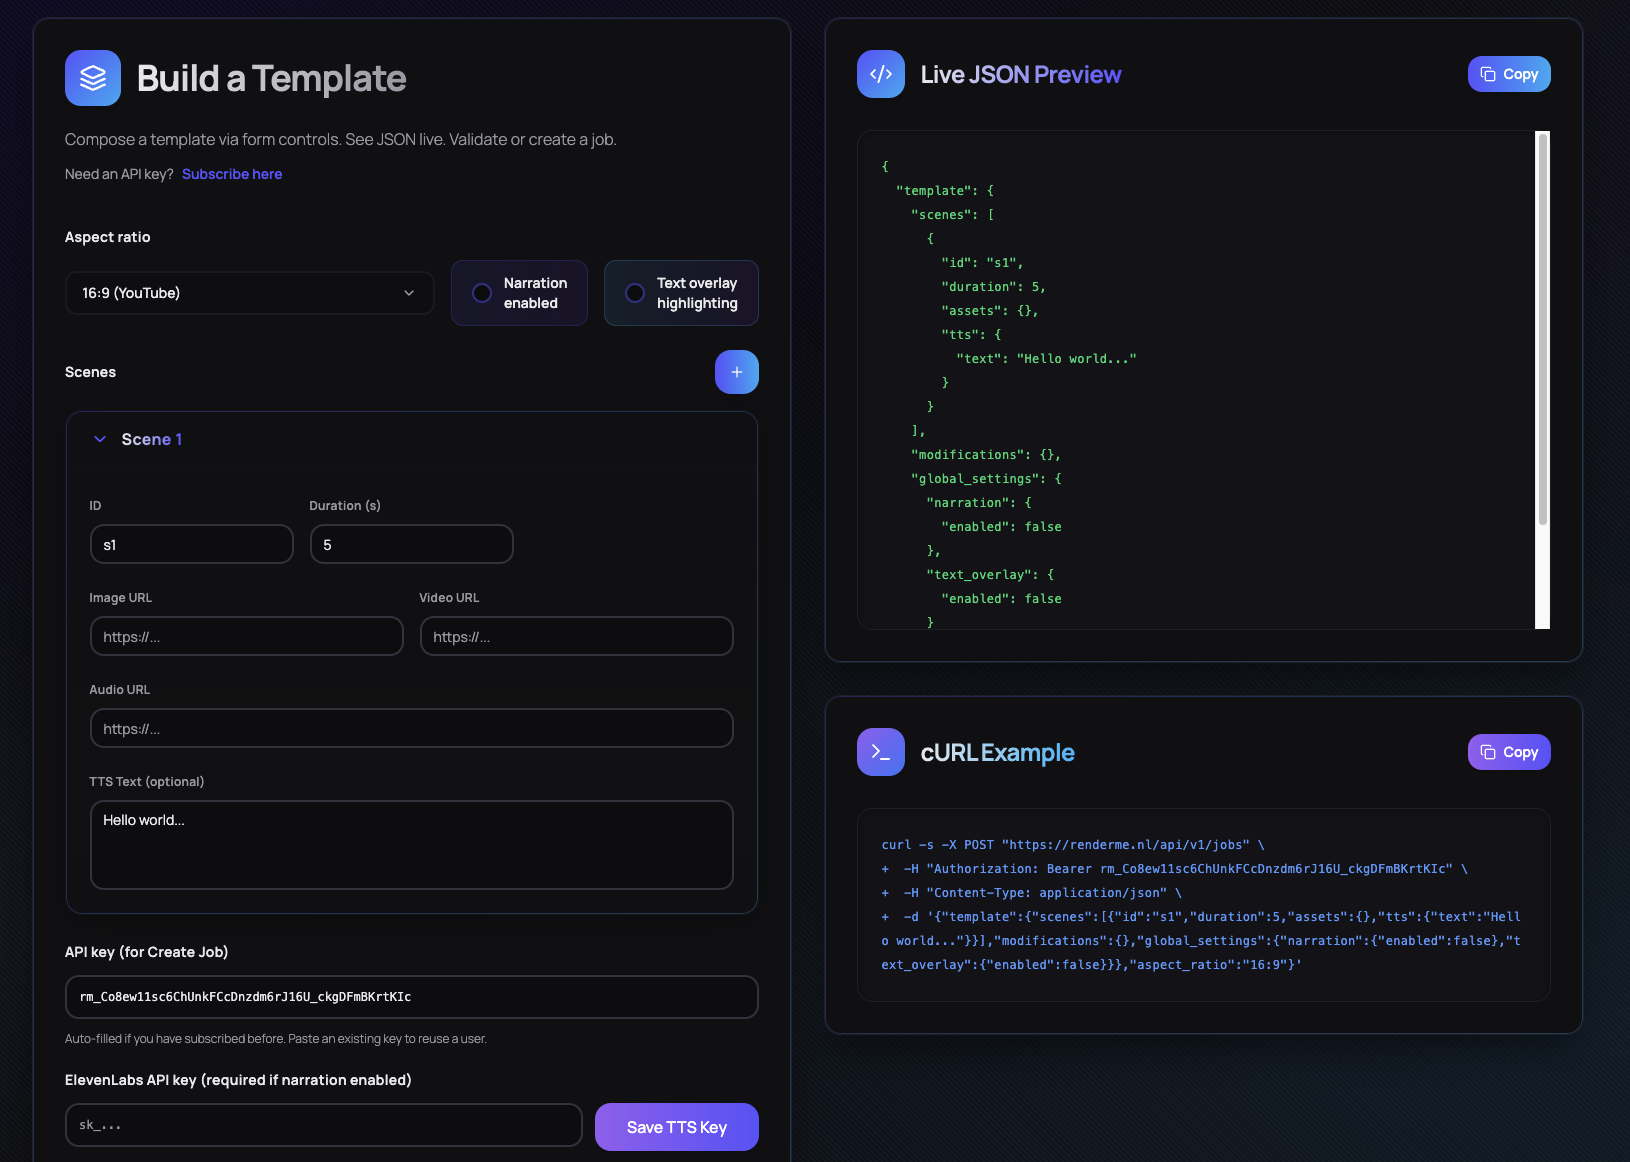Copy the cURL Example command
This screenshot has height=1162, width=1630.
tap(1508, 751)
